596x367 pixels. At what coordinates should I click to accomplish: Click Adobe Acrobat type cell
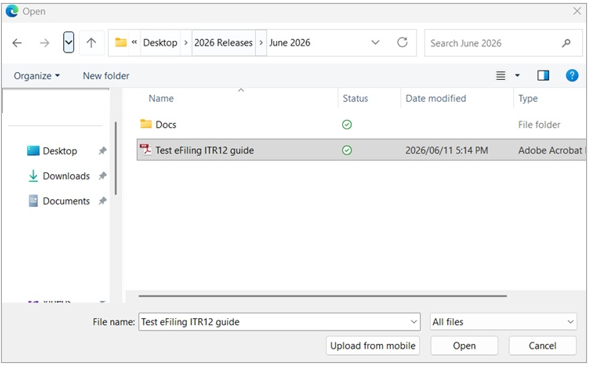pyautogui.click(x=552, y=150)
